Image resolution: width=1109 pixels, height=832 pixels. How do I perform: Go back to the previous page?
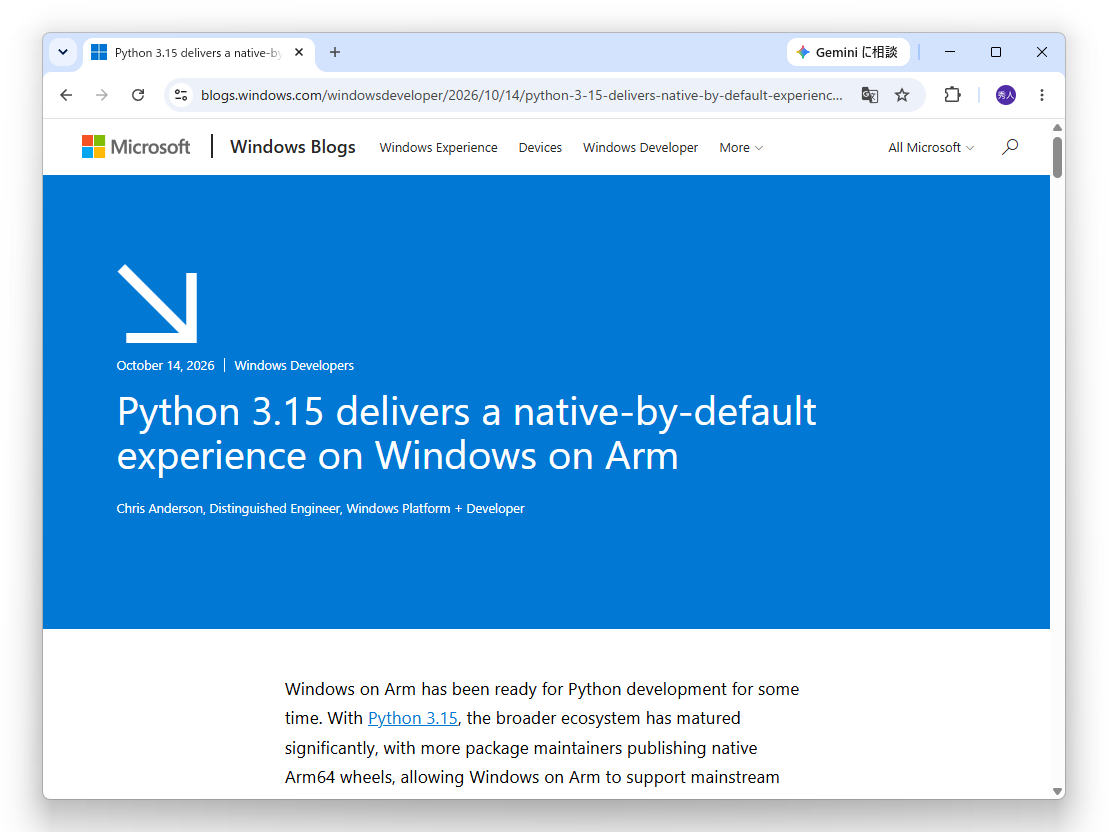[x=66, y=95]
